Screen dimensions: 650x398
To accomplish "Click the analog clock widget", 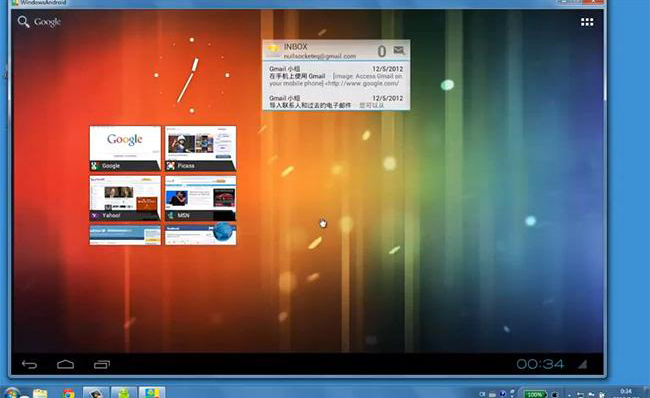I will coord(192,75).
